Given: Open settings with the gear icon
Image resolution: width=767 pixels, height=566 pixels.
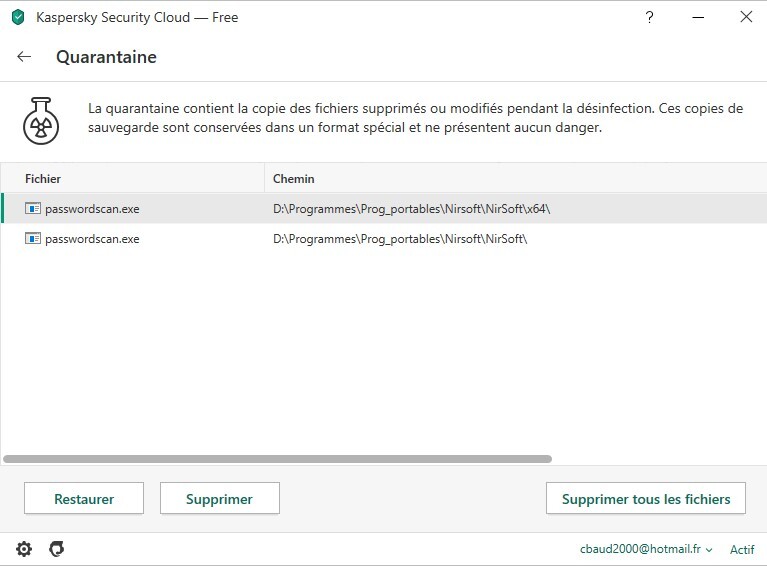Looking at the screenshot, I should (24, 549).
